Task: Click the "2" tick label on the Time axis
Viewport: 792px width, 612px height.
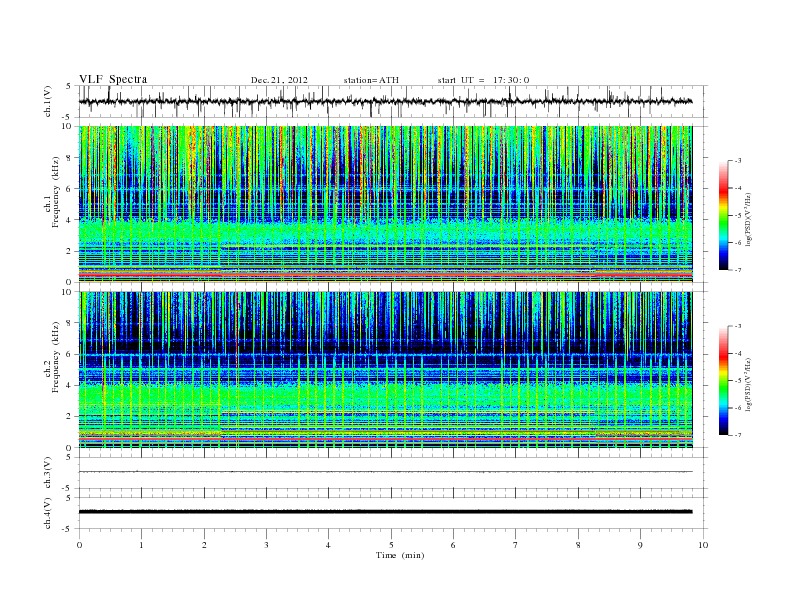Action: point(204,545)
